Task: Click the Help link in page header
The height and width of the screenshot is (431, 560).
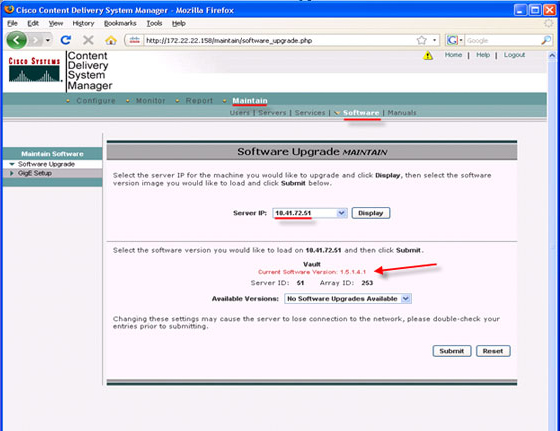Action: tap(483, 55)
